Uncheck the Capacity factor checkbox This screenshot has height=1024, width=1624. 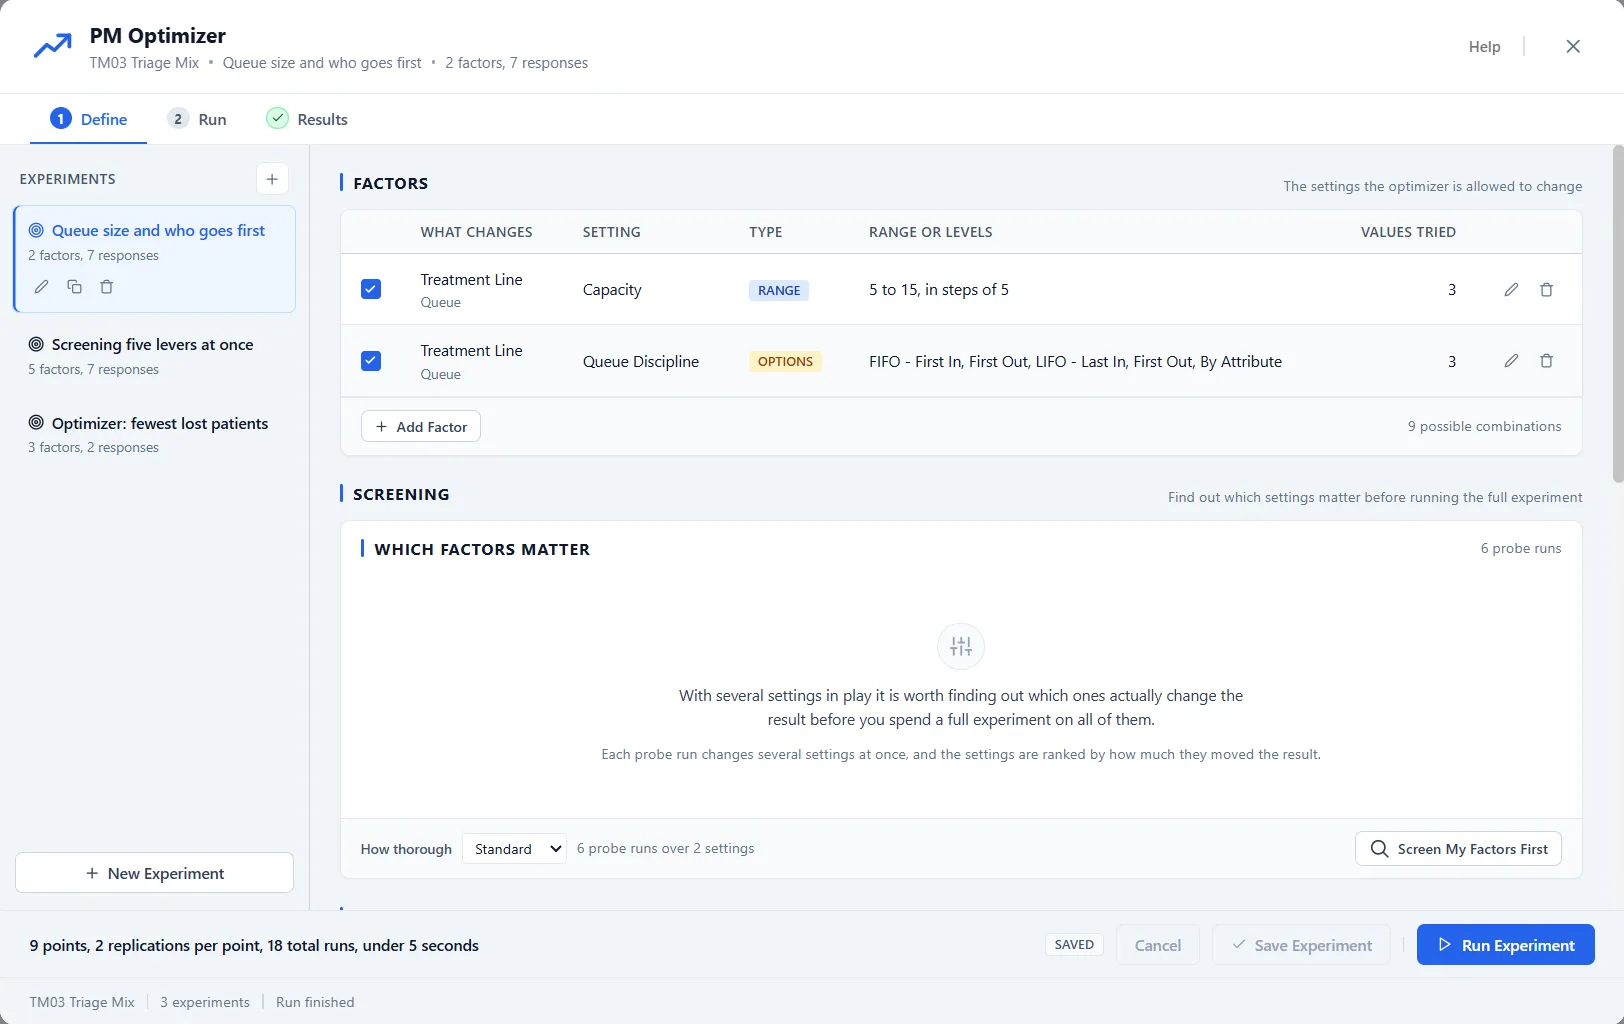[371, 289]
